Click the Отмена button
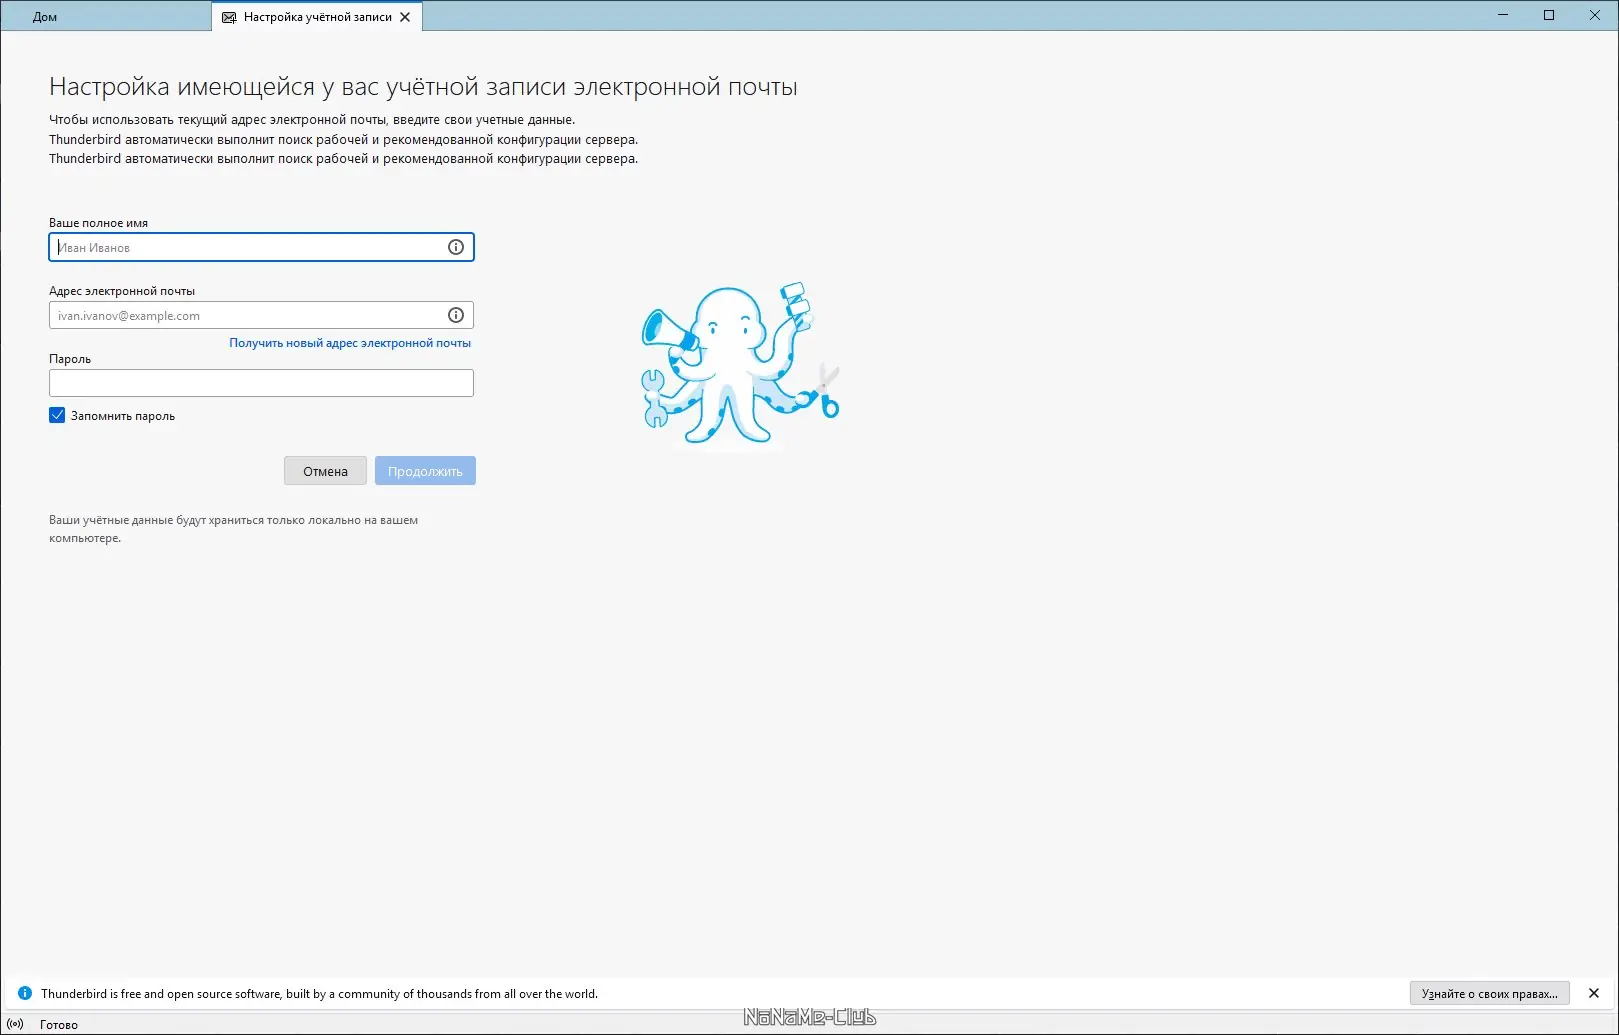Image resolution: width=1619 pixels, height=1035 pixels. tap(325, 471)
